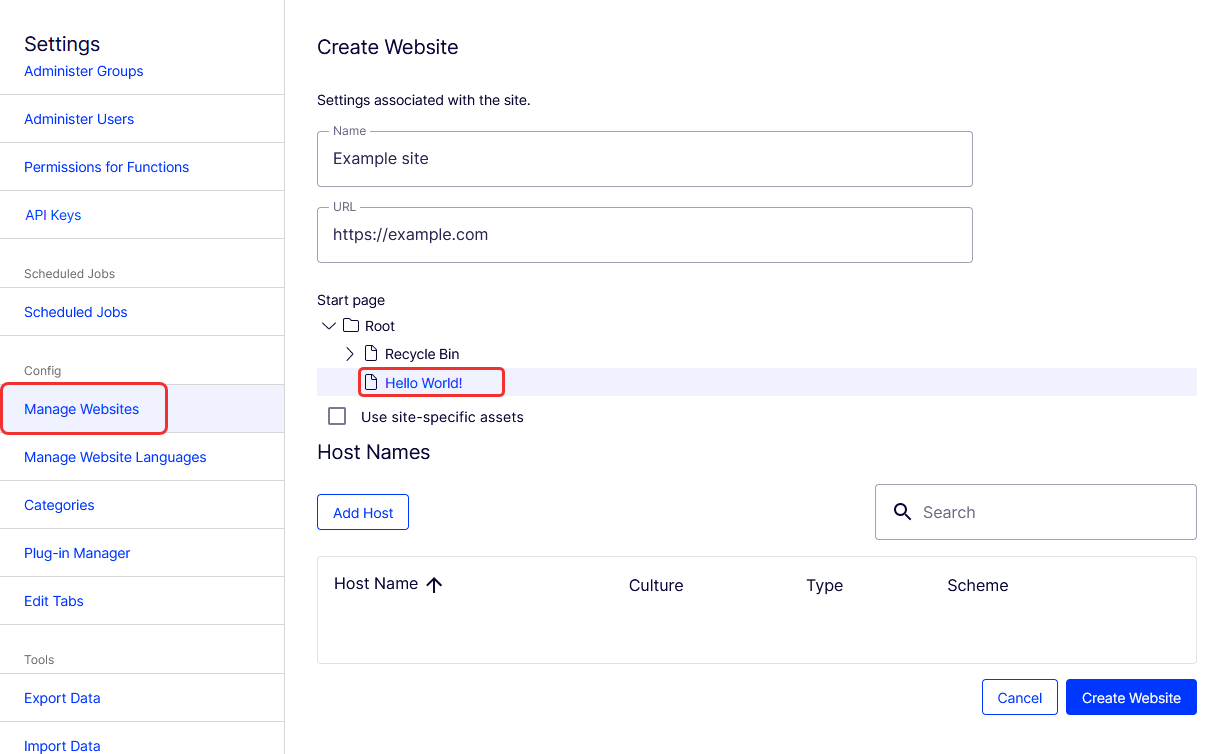Click the Add Host button
Screen dimensions: 1213x754
[x=363, y=512]
